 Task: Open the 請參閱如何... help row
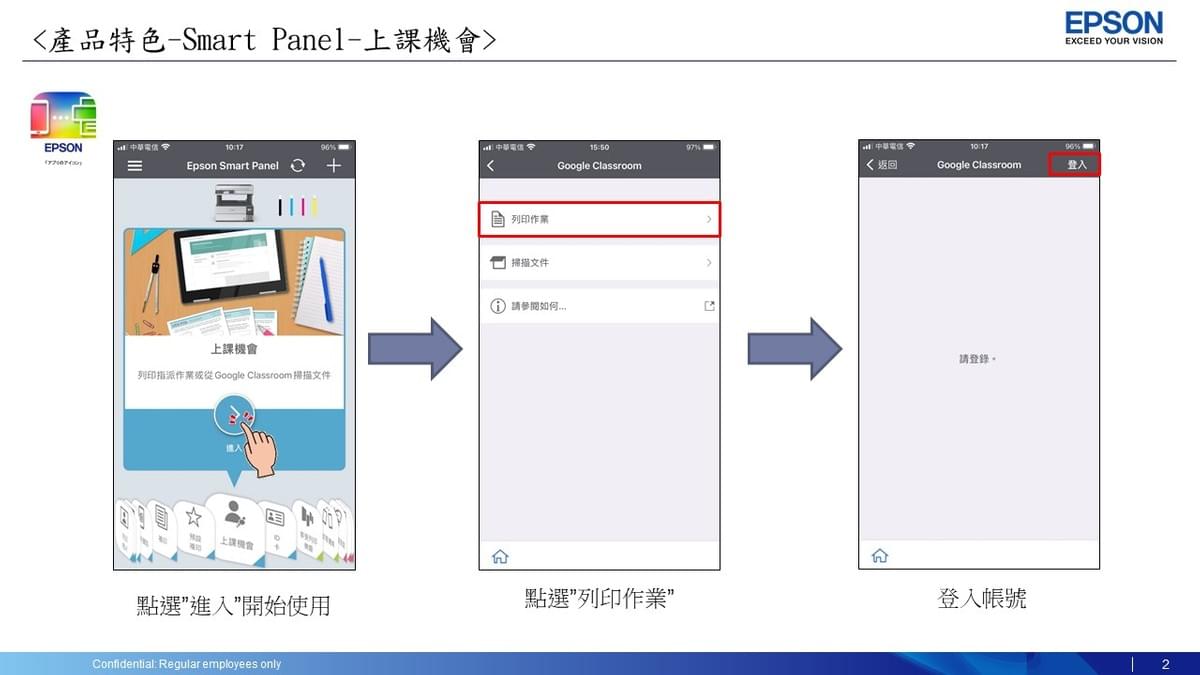pyautogui.click(x=599, y=306)
